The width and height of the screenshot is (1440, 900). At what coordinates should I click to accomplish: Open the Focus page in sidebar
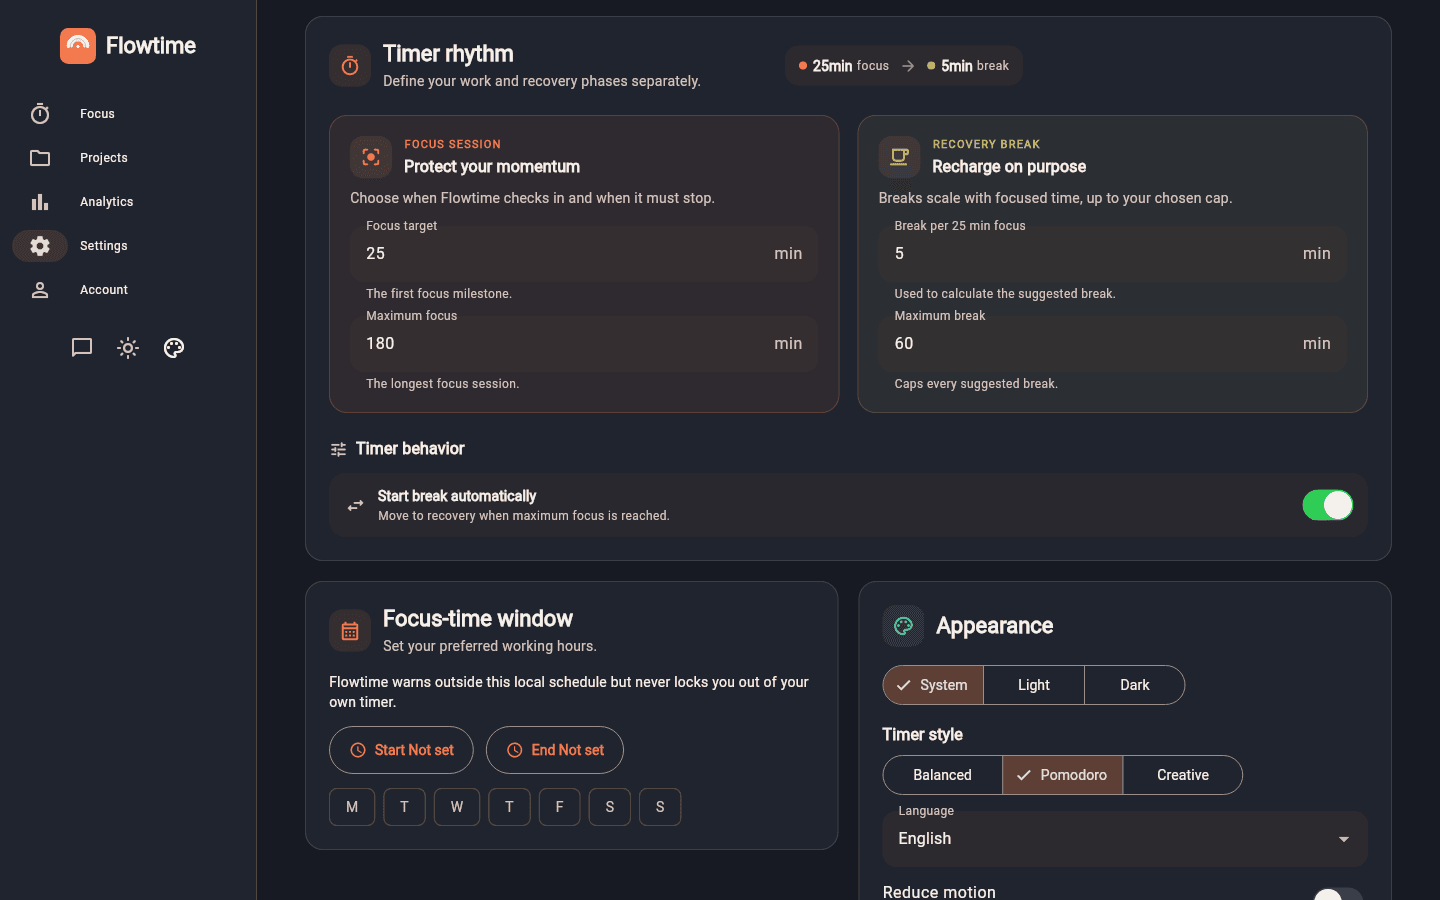pos(97,114)
